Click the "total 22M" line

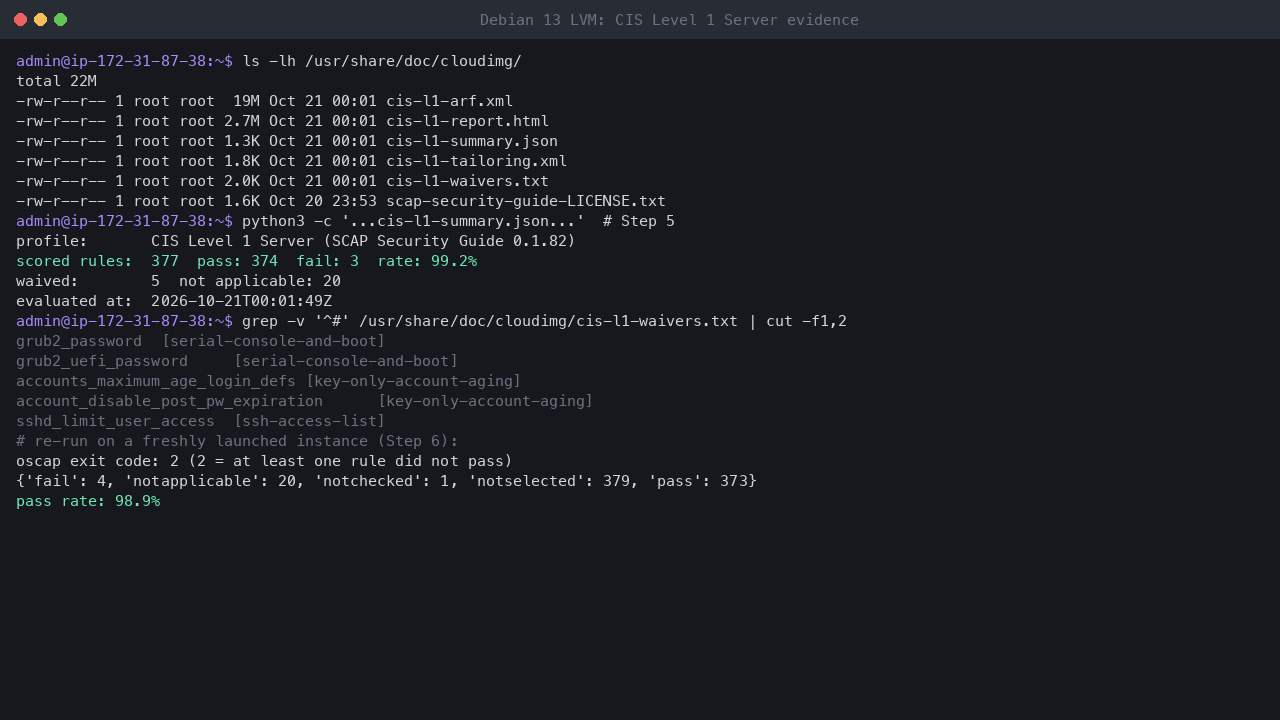(56, 81)
